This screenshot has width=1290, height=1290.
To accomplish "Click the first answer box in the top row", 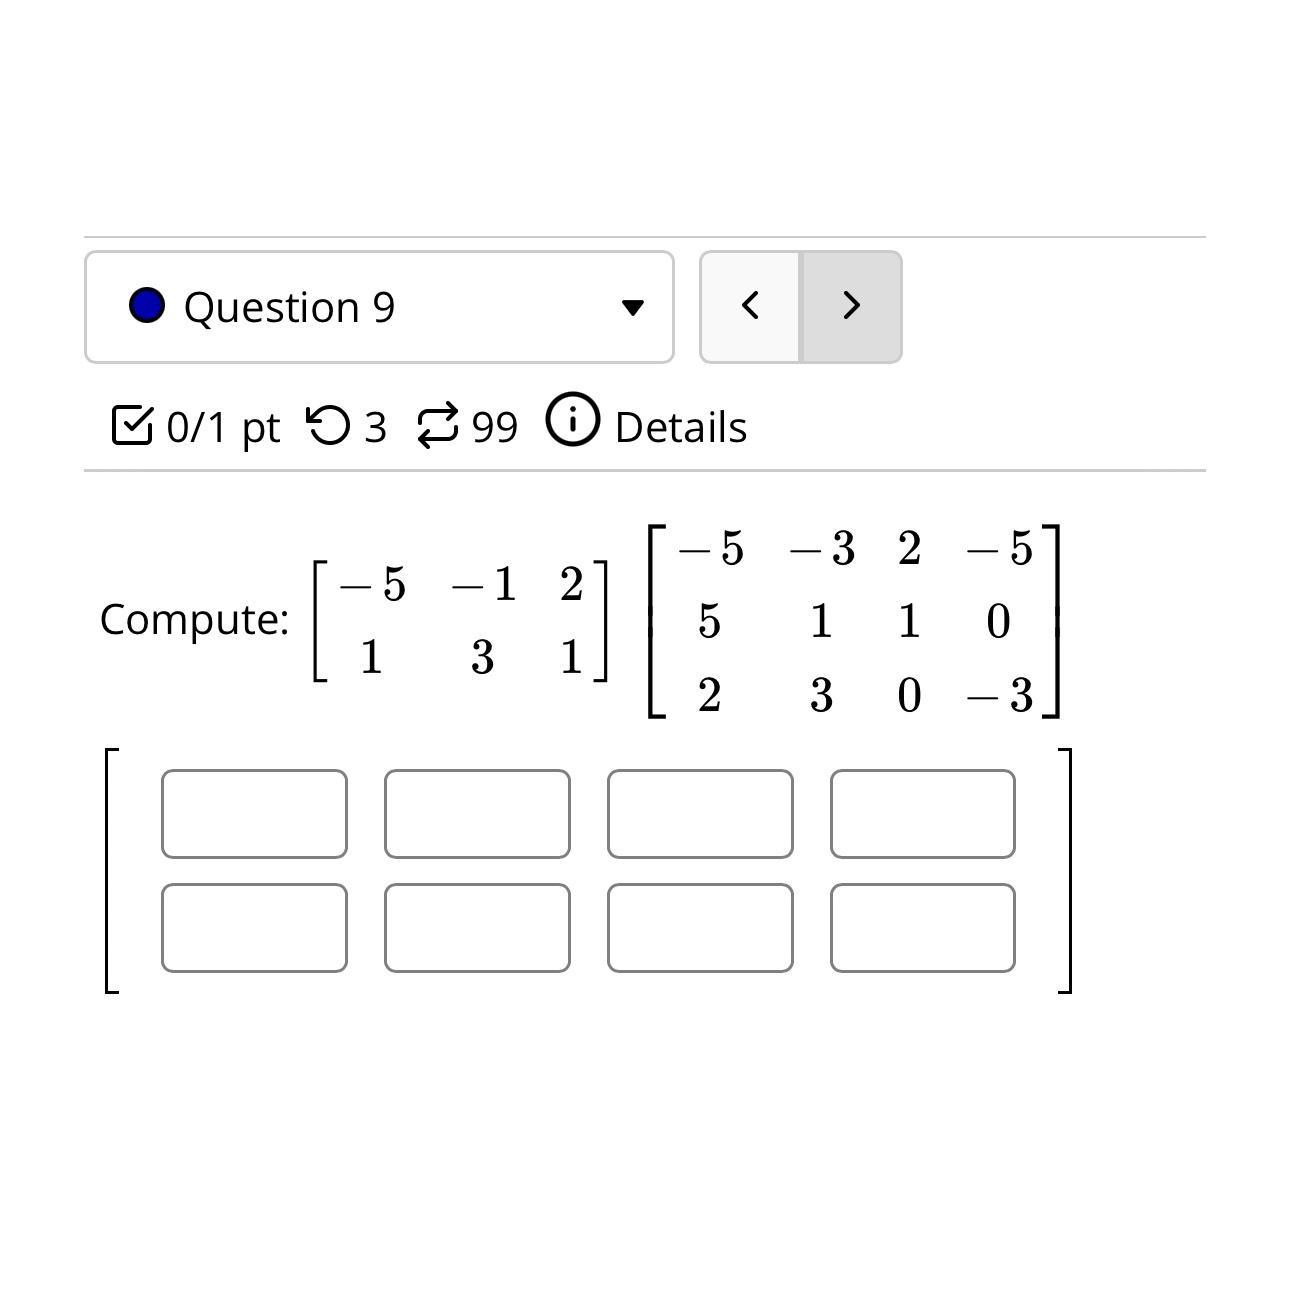I will (253, 813).
